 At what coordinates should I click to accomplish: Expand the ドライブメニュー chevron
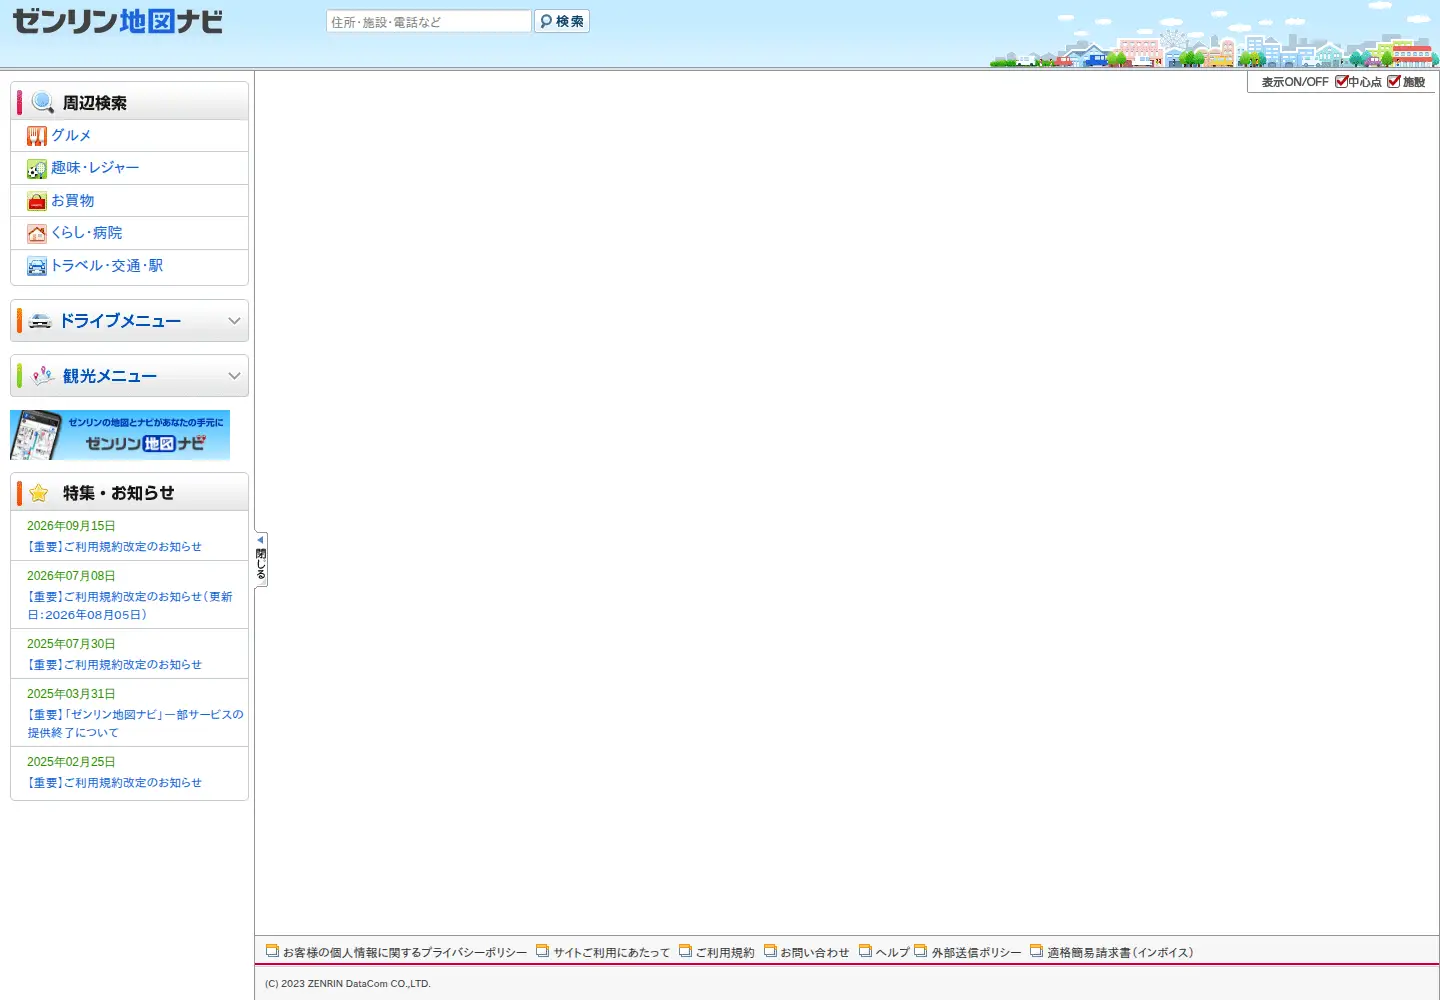point(234,321)
